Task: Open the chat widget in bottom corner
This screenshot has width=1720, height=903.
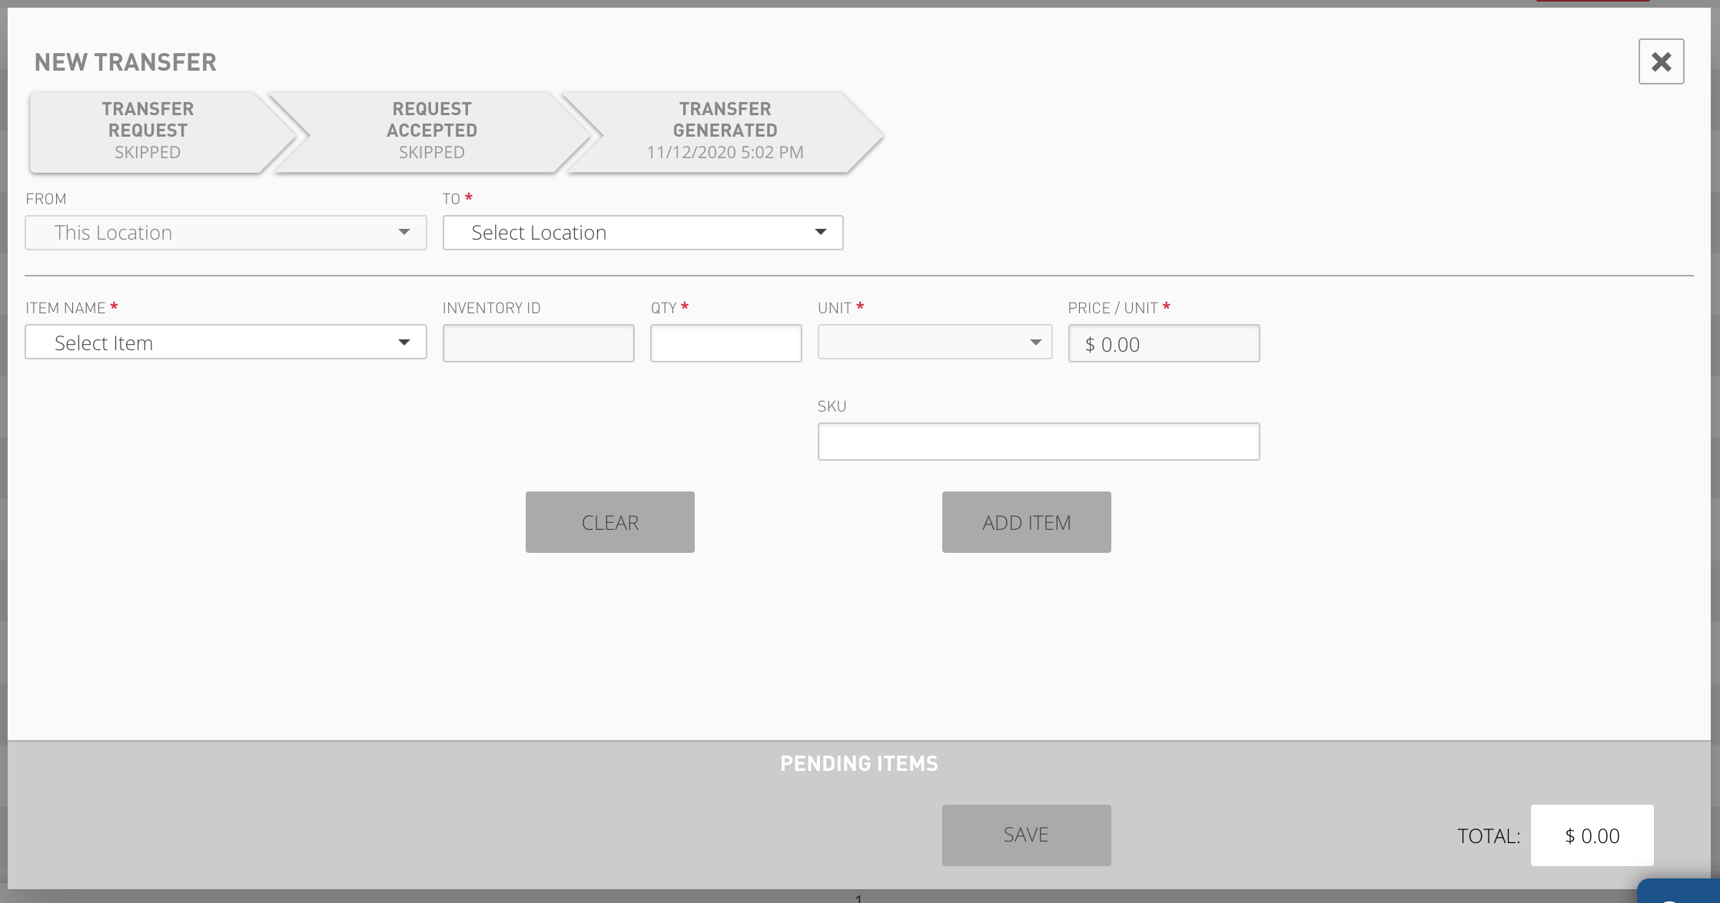Action: [x=1680, y=892]
